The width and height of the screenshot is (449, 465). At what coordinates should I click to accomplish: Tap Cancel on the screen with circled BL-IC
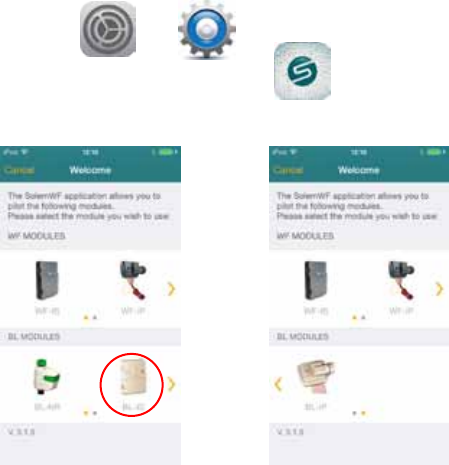click(x=19, y=170)
